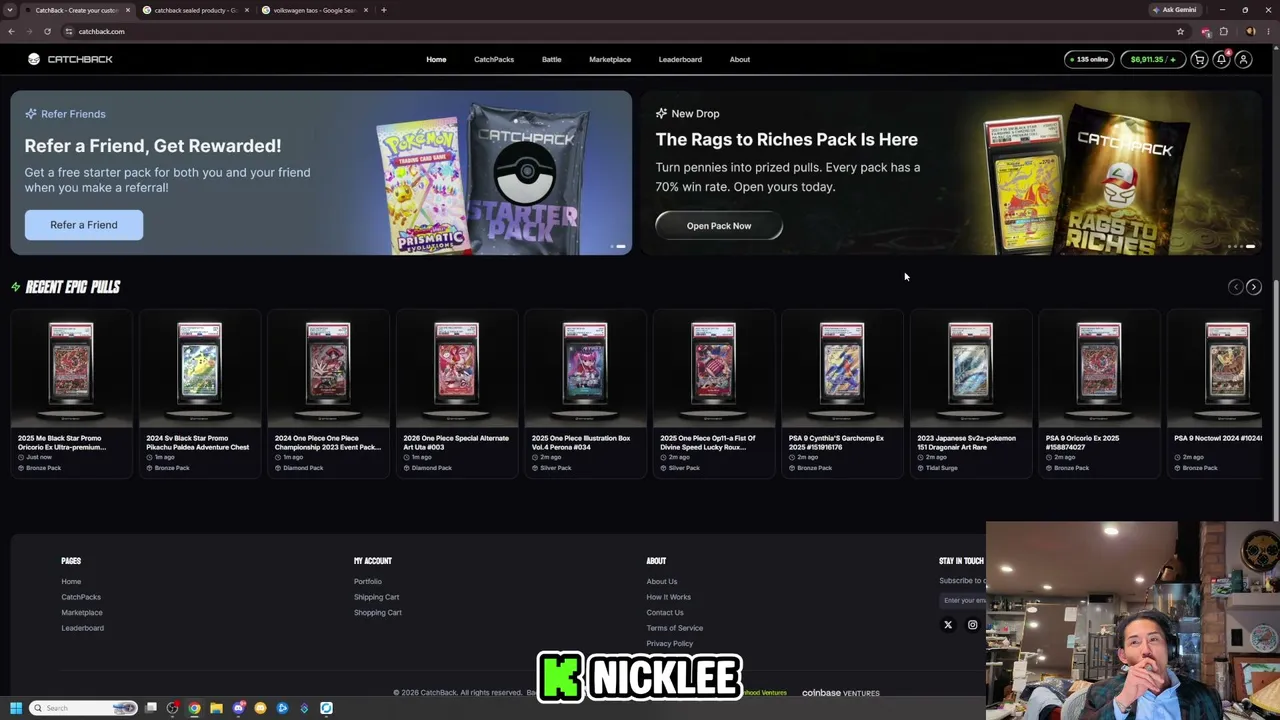The width and height of the screenshot is (1280, 720).
Task: Open OBS Studio from the taskbar
Action: pos(173,708)
